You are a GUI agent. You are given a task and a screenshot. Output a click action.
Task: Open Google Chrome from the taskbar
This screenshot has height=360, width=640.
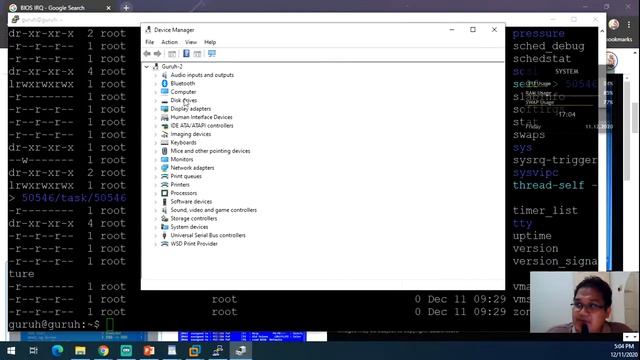(103, 351)
